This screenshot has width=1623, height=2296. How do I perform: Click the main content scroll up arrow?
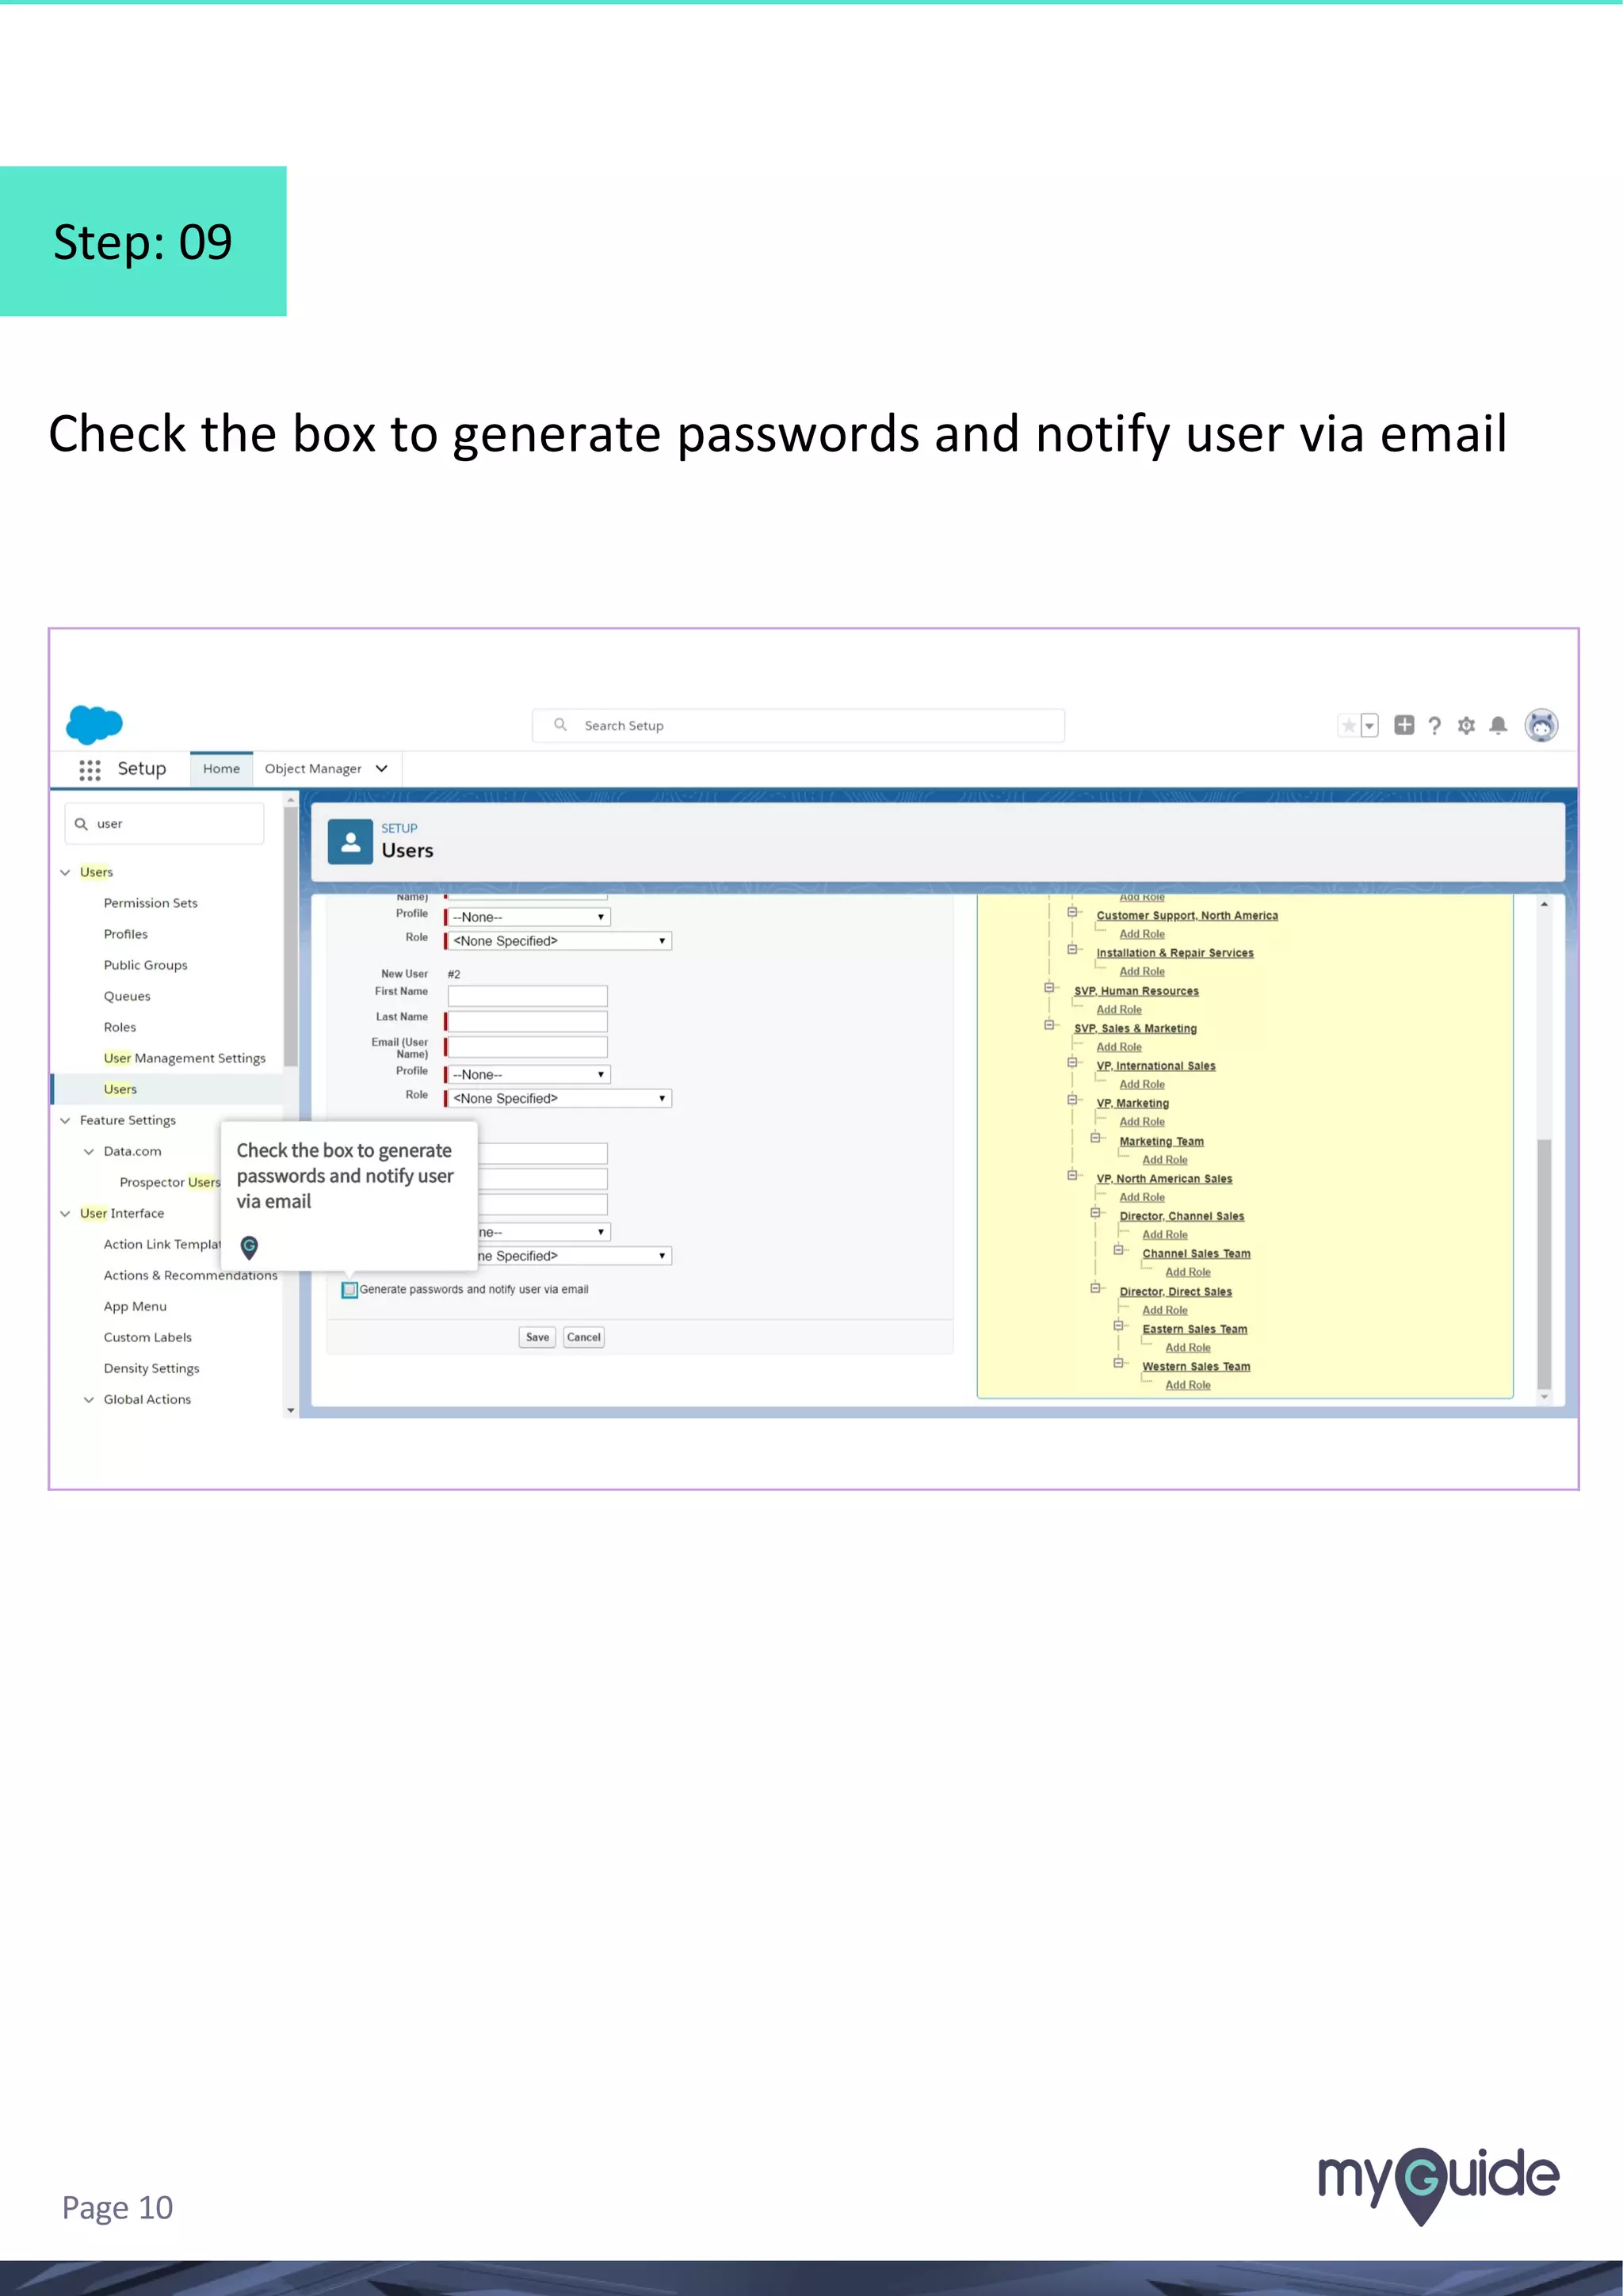(1544, 904)
